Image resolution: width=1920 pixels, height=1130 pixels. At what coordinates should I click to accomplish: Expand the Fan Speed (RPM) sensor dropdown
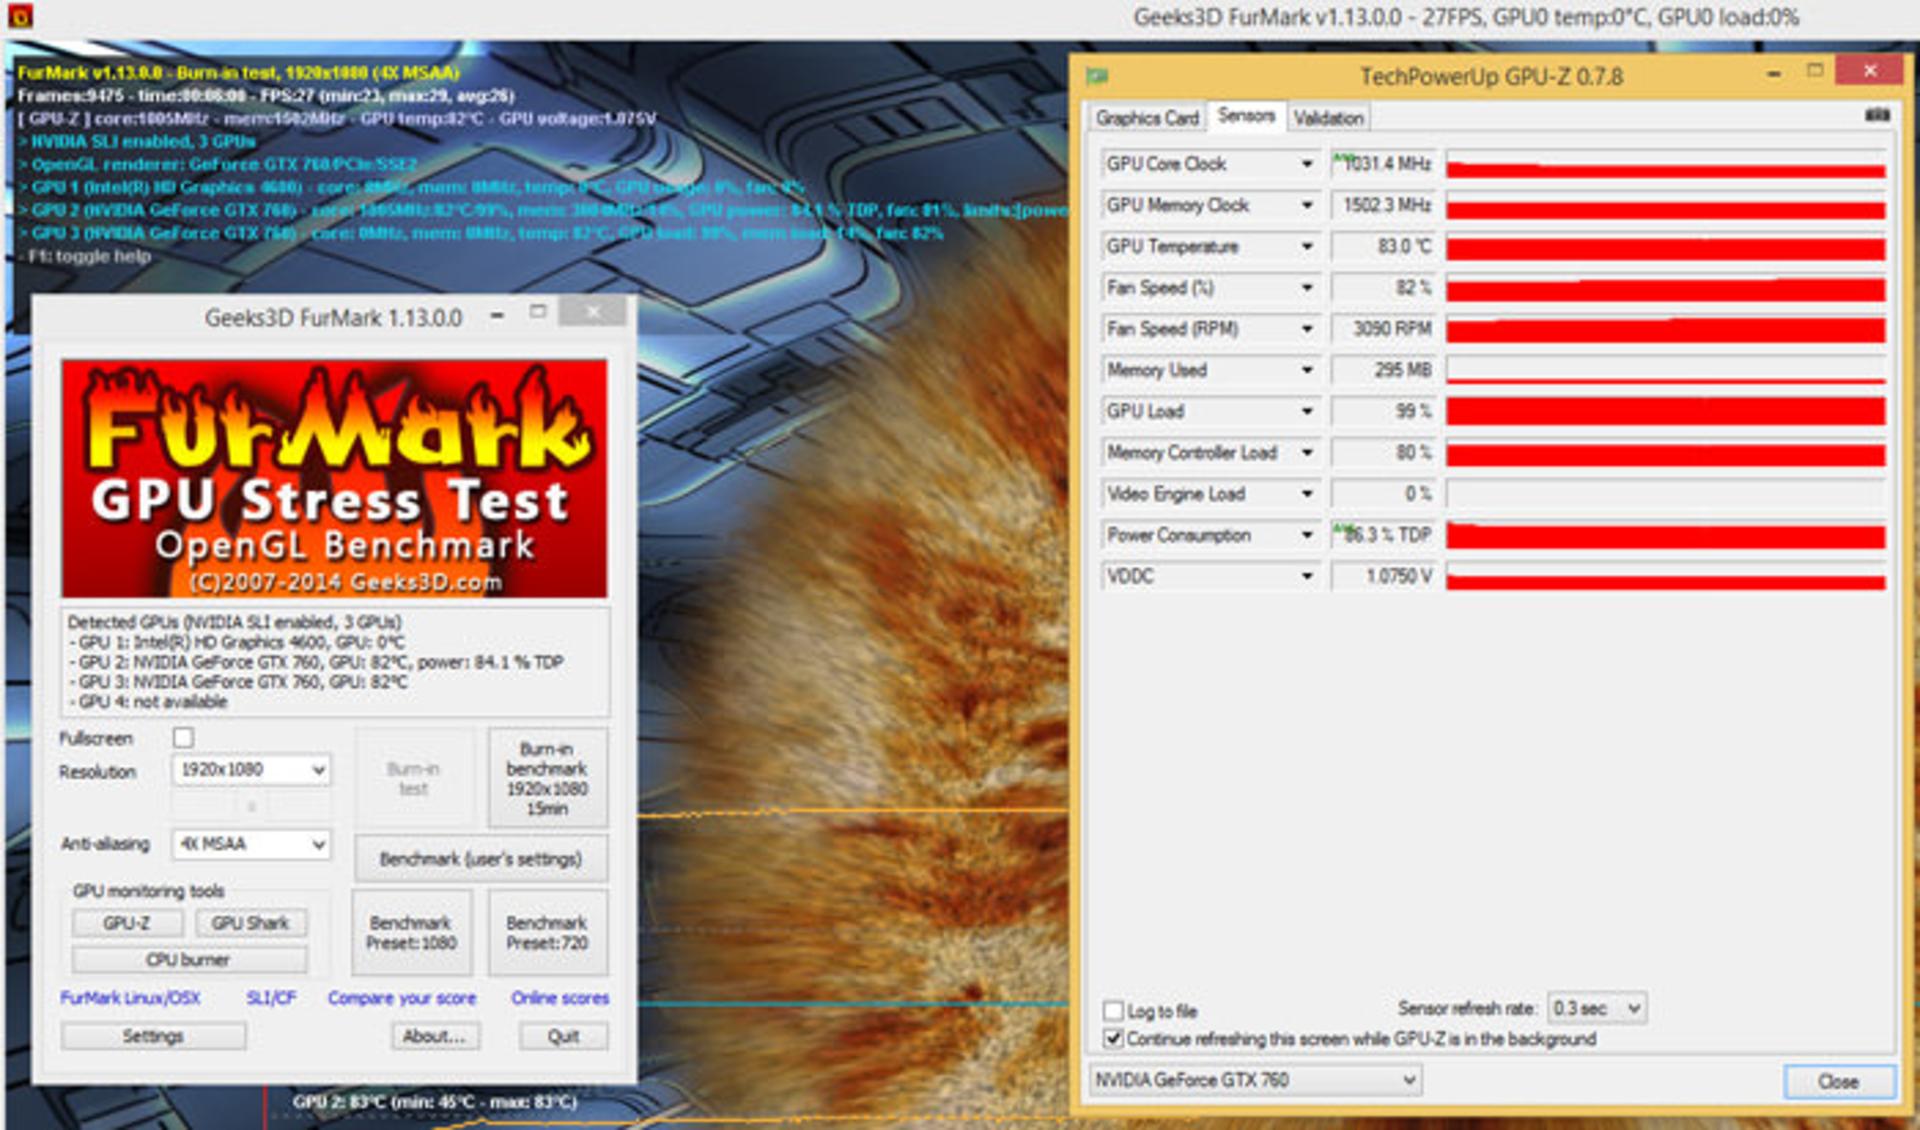(1306, 329)
